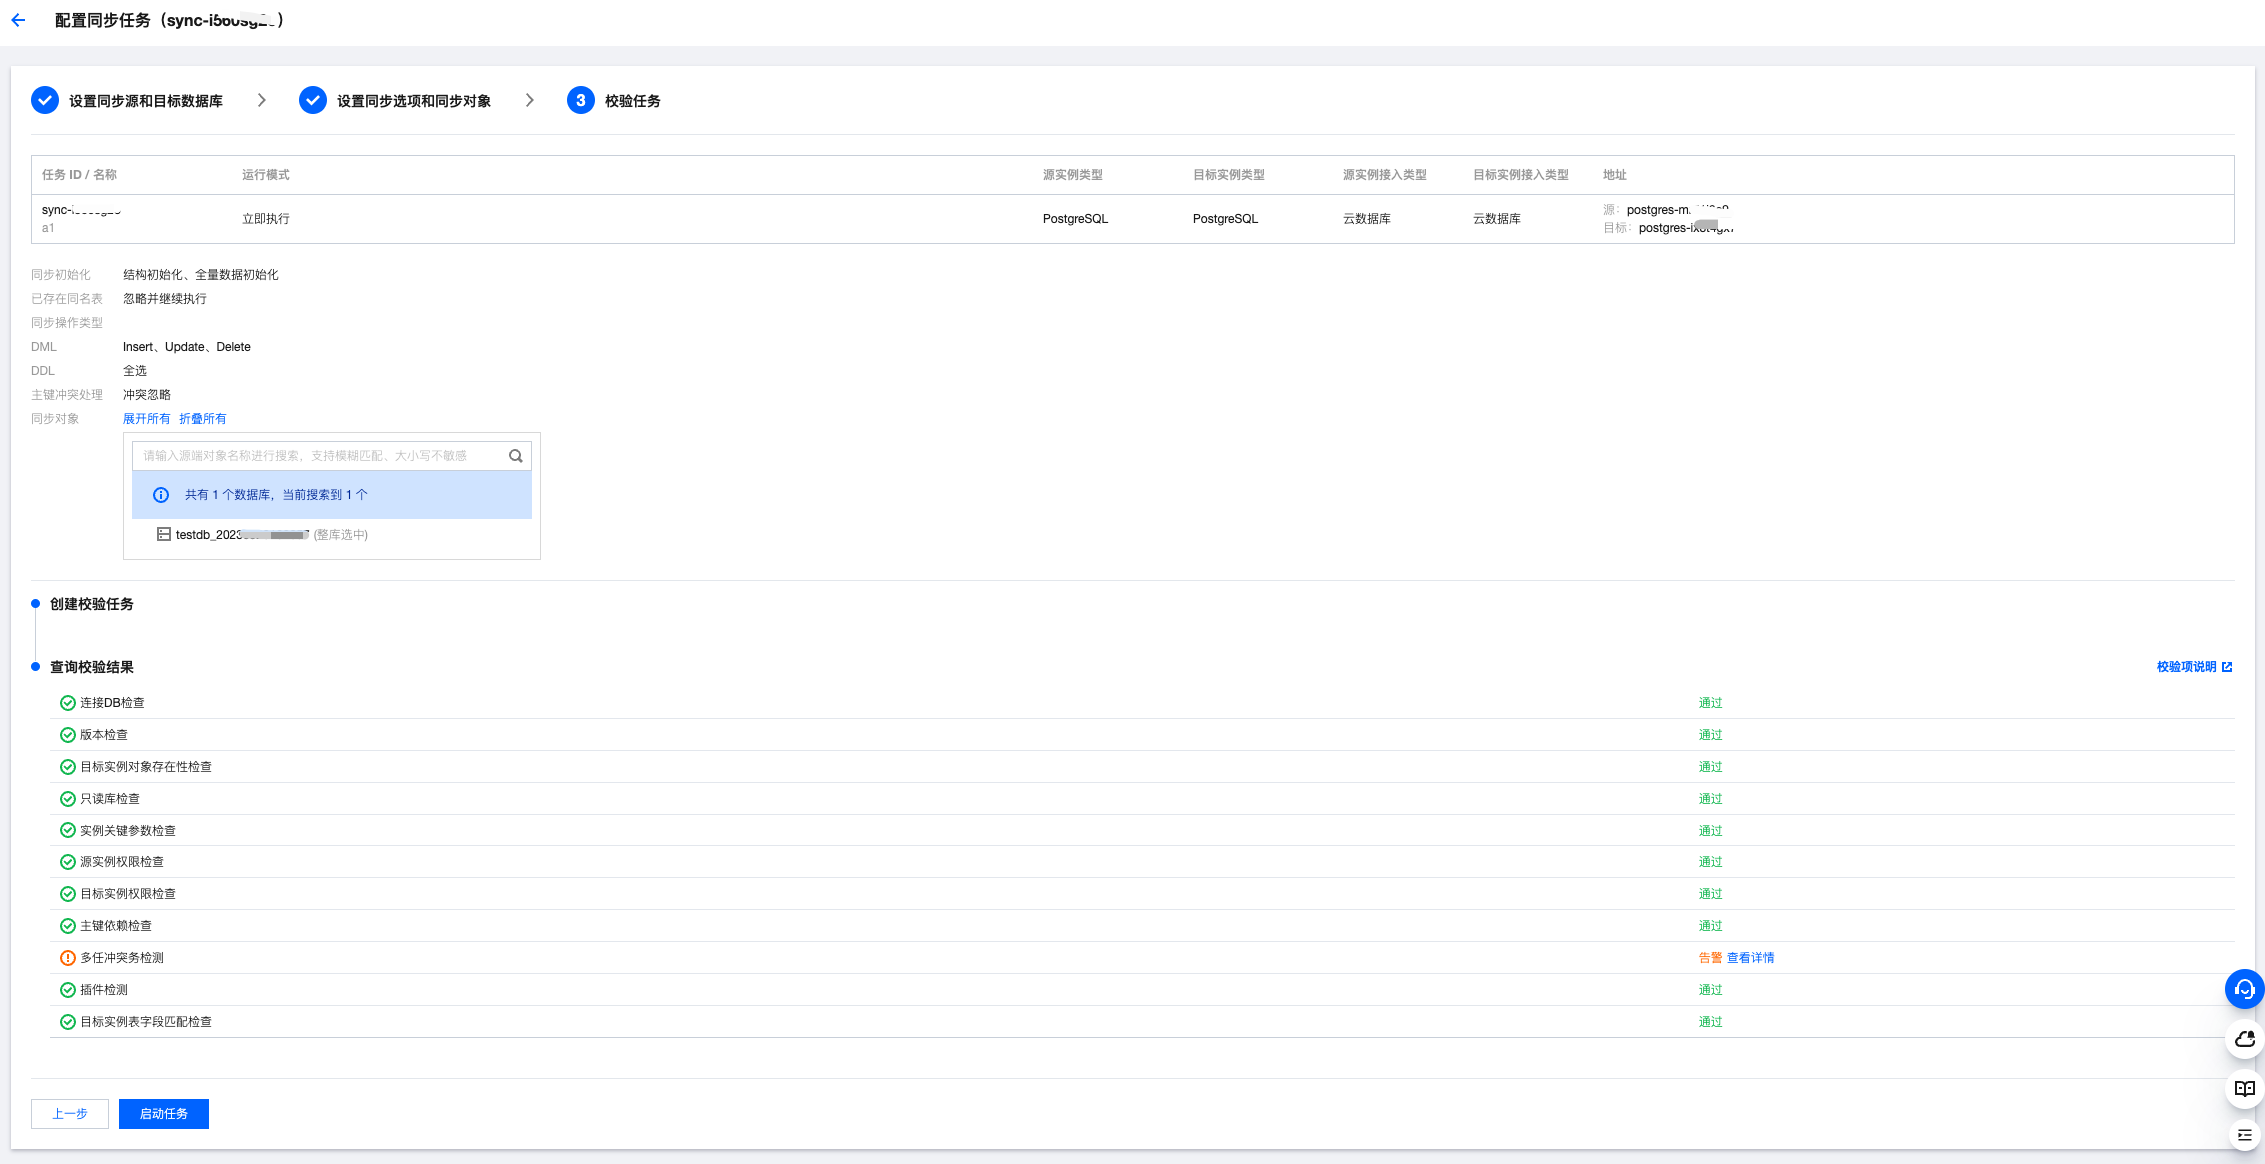This screenshot has height=1164, width=2265.
Task: Click the list menu floating icon at bottom-right
Action: click(2244, 1135)
